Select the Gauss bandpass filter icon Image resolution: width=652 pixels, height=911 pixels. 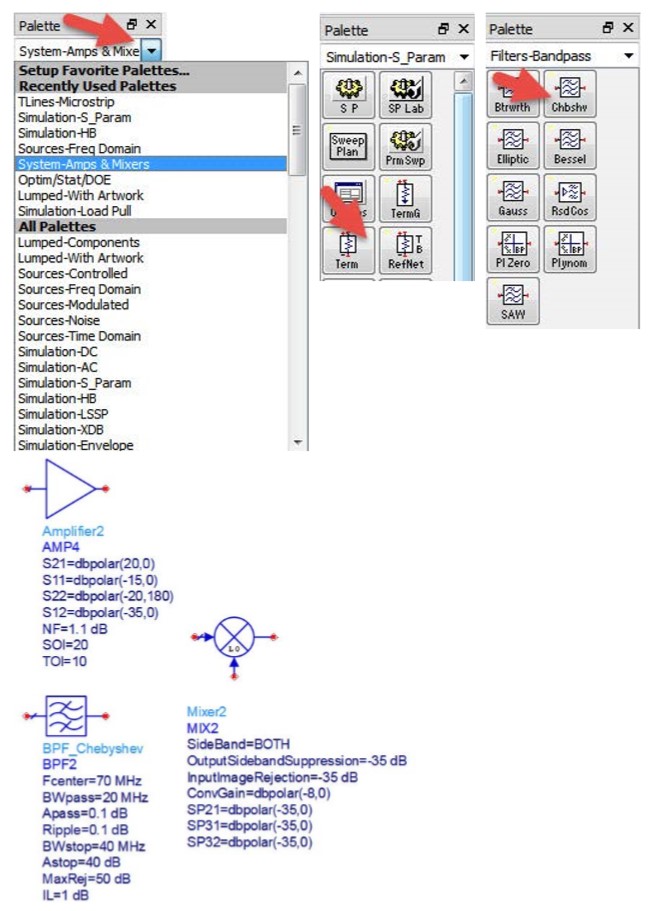tap(513, 198)
